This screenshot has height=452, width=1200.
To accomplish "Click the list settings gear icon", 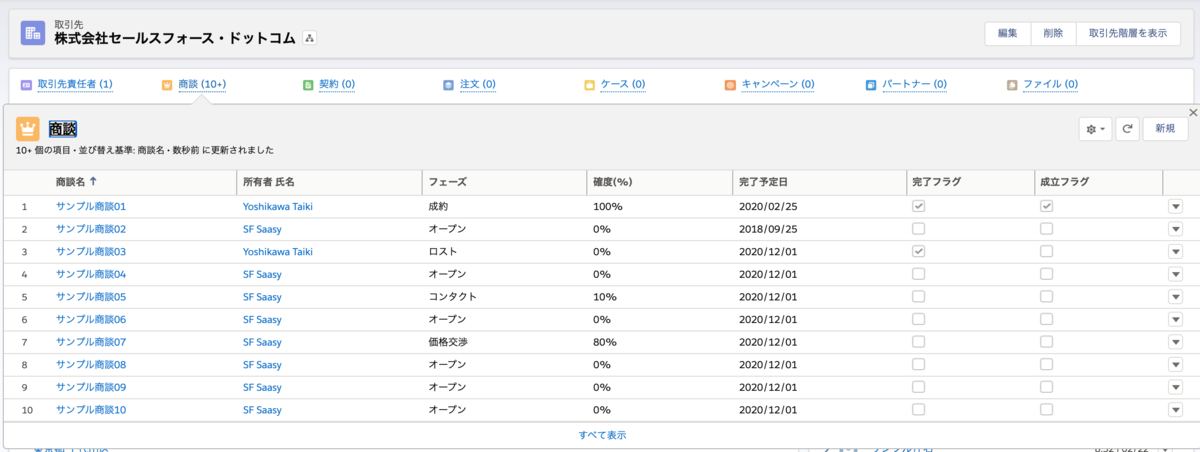I will 1095,129.
